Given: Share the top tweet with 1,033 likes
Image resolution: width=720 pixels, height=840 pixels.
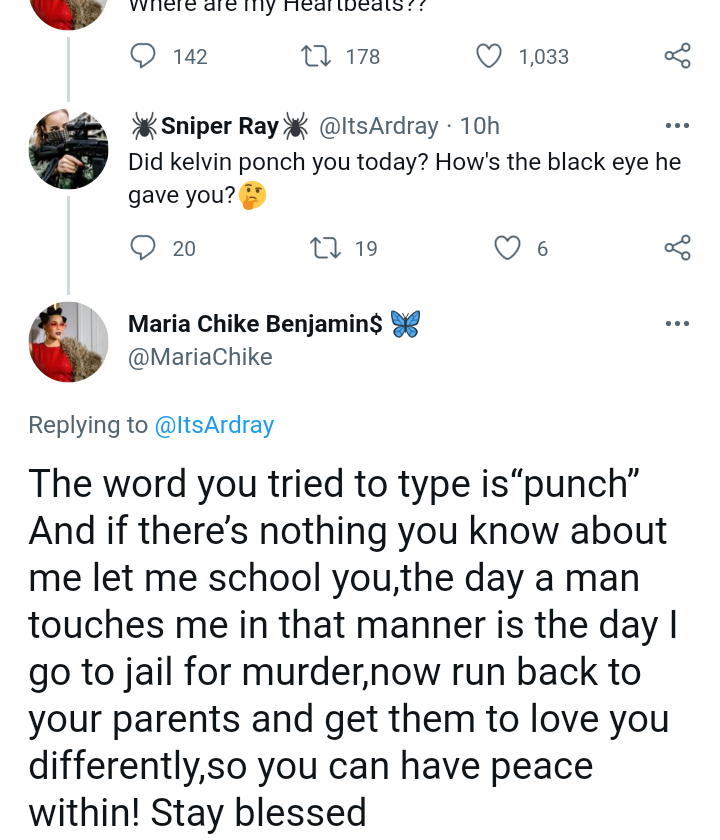Looking at the screenshot, I should coord(677,57).
